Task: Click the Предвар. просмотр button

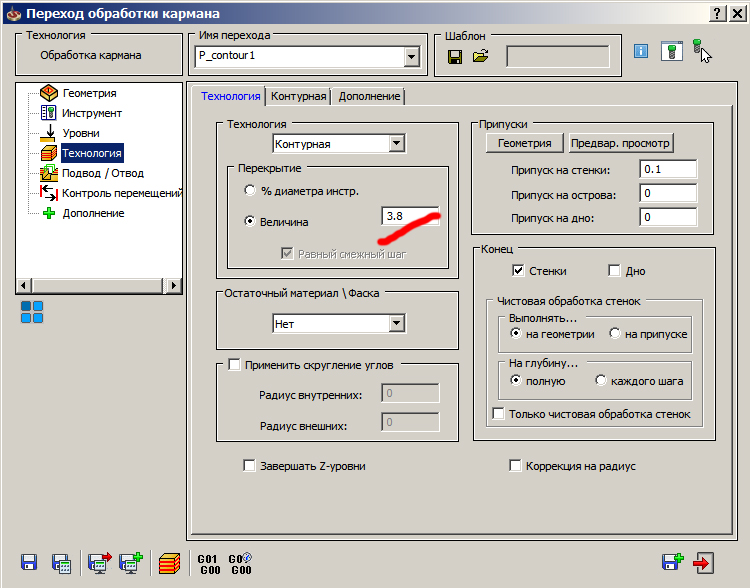Action: pos(620,143)
